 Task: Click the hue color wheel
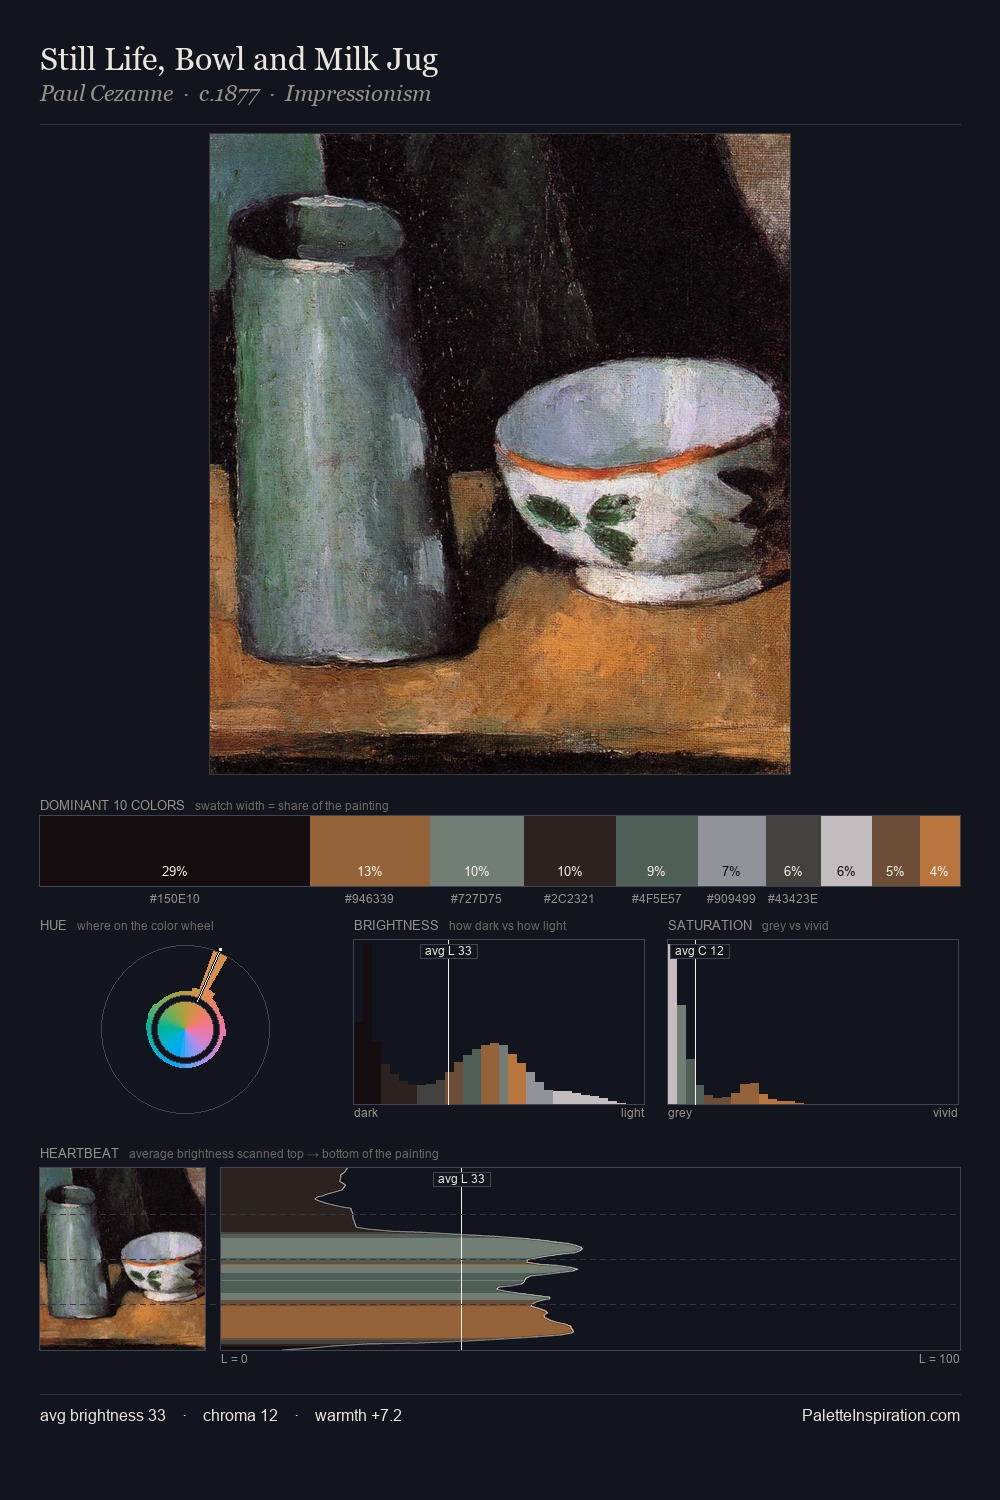tap(185, 1029)
